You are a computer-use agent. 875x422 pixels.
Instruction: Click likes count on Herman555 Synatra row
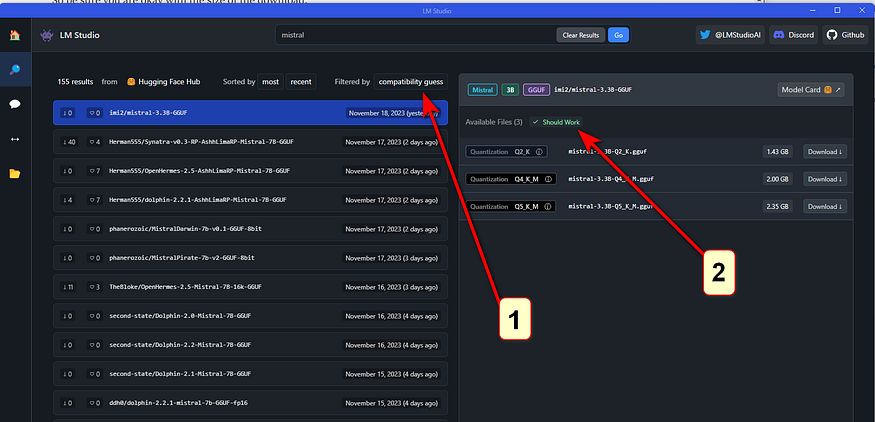click(x=94, y=142)
